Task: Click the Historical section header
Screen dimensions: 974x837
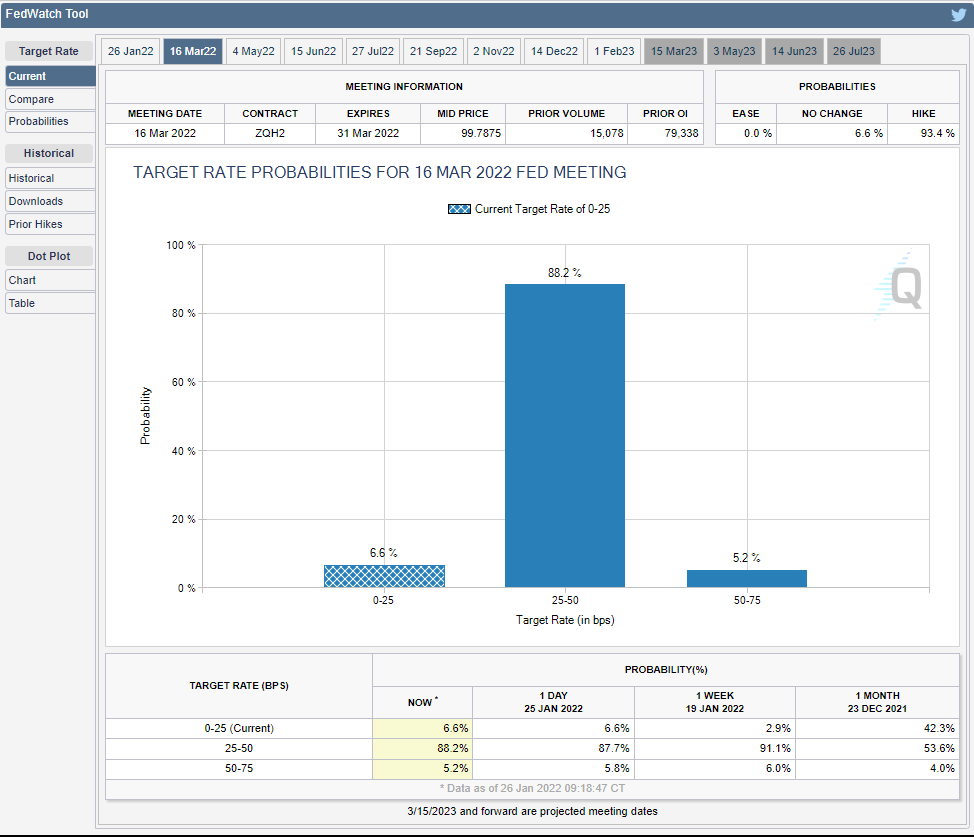Action: (x=49, y=153)
